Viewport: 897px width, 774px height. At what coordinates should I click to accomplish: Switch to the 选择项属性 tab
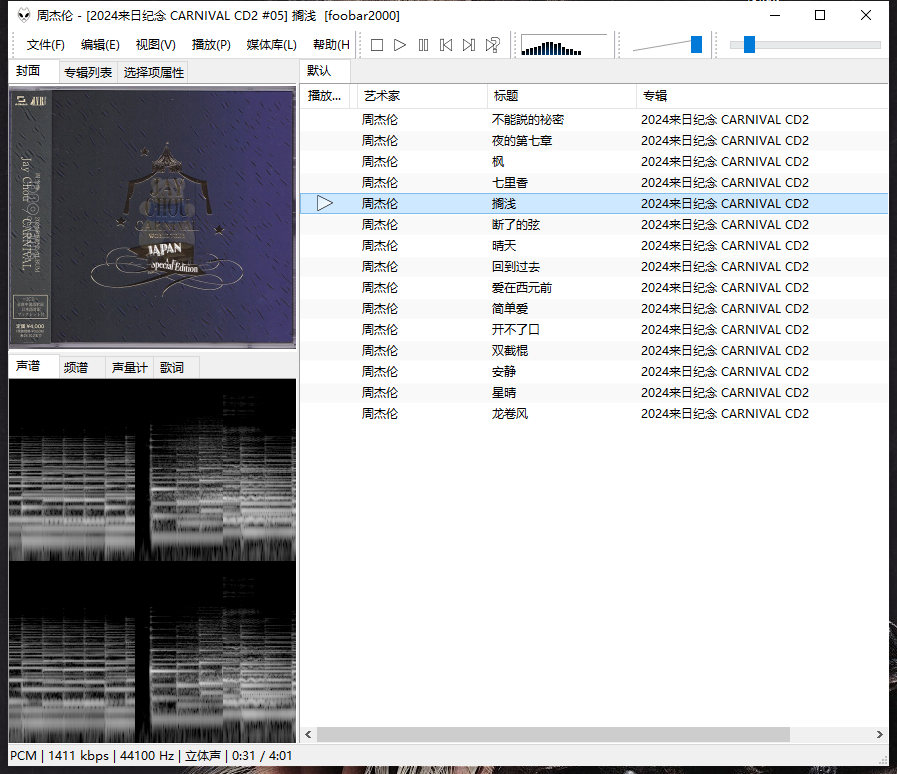[x=154, y=72]
